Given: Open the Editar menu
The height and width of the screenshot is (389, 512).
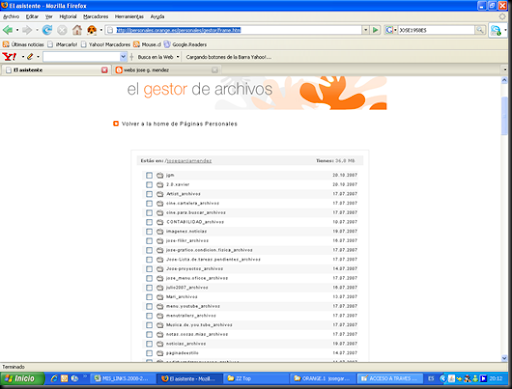Looking at the screenshot, I should click(32, 16).
